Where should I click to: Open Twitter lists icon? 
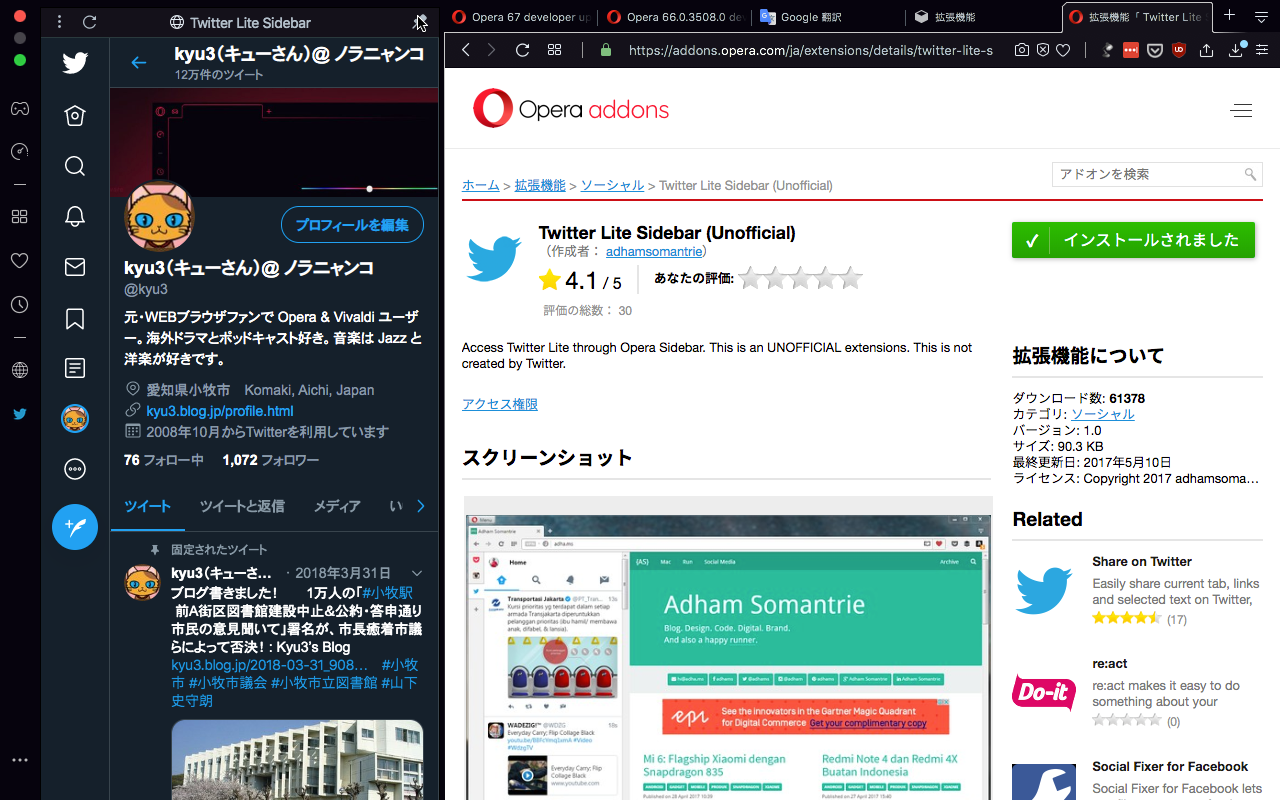(x=75, y=368)
